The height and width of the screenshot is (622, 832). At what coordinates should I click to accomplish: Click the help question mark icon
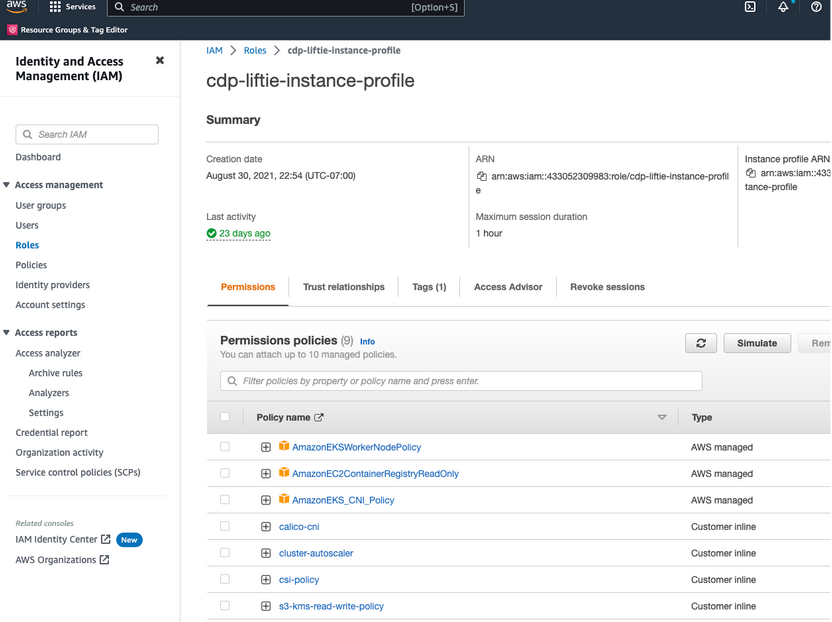816,7
